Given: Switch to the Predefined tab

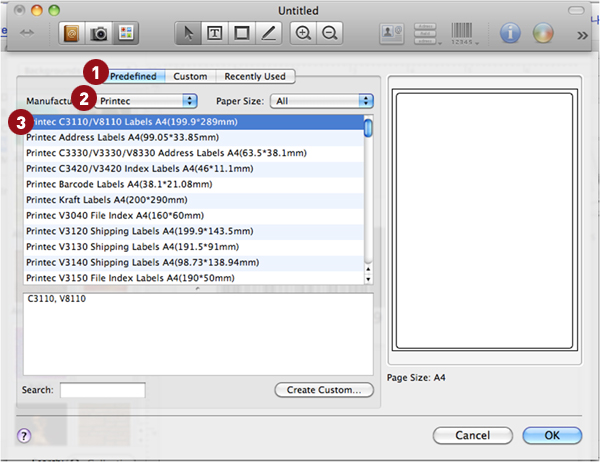Looking at the screenshot, I should (x=133, y=77).
